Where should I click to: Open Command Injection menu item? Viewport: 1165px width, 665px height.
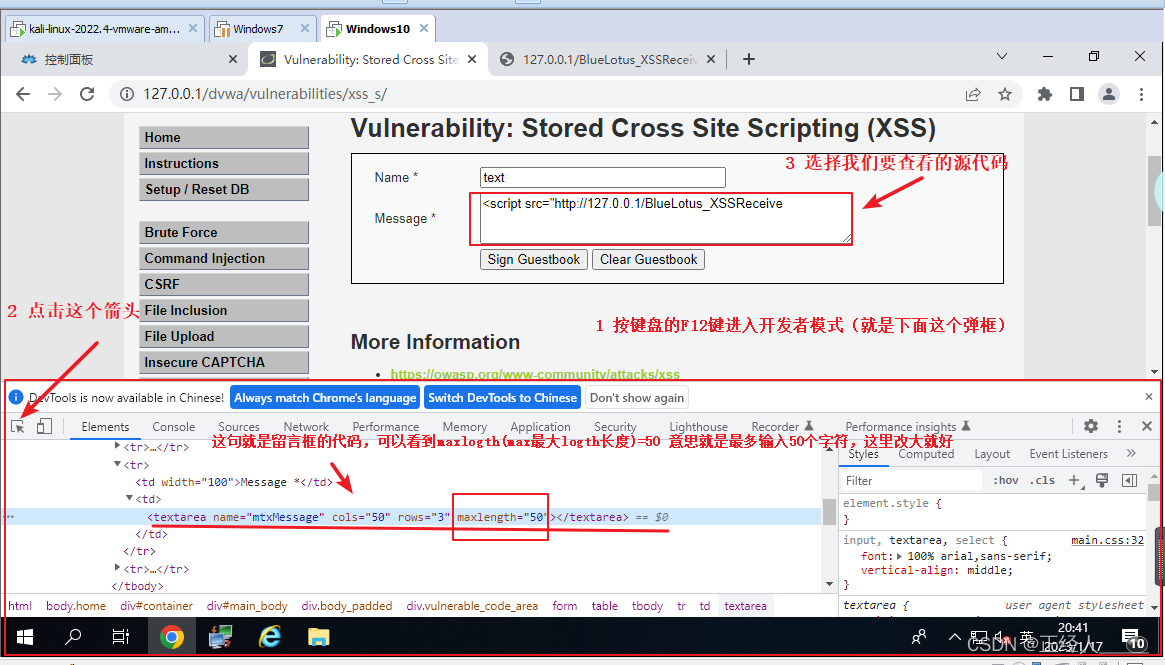(x=224, y=258)
